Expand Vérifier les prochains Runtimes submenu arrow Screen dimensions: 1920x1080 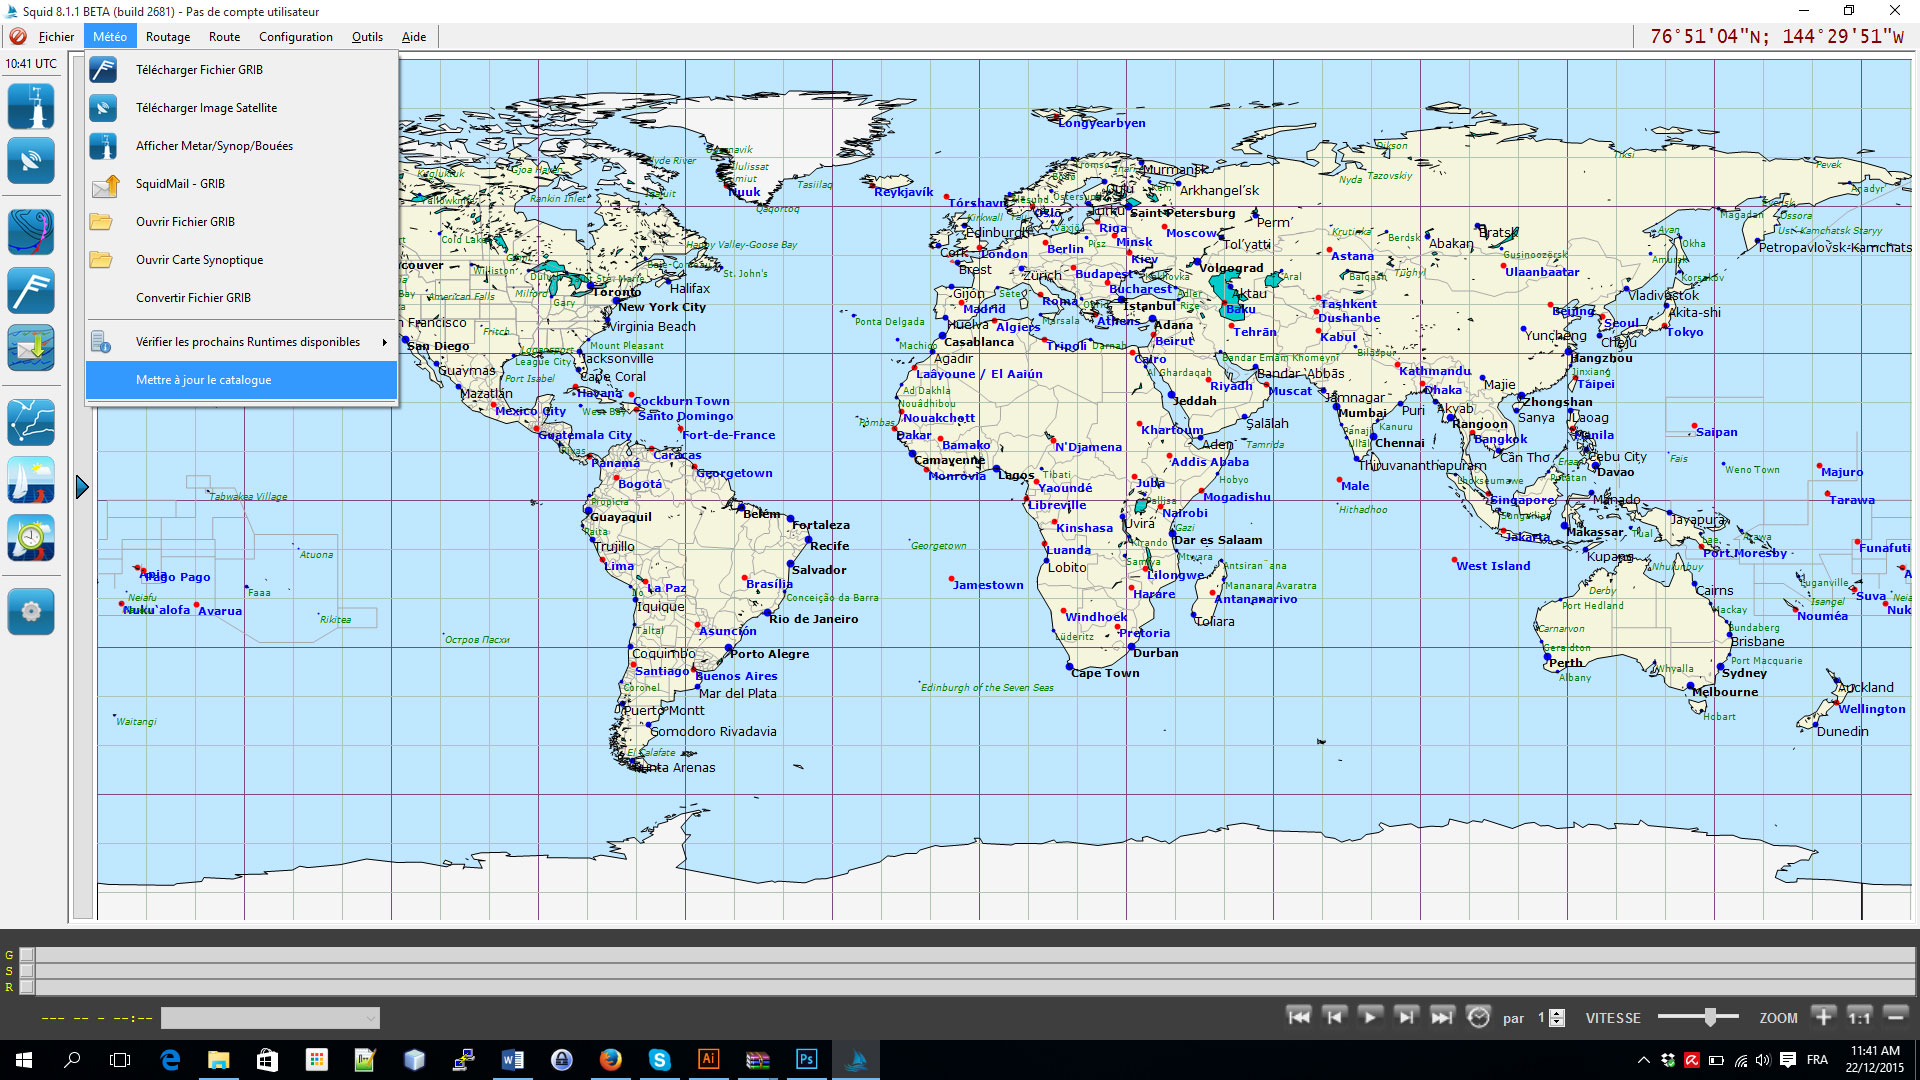click(384, 342)
